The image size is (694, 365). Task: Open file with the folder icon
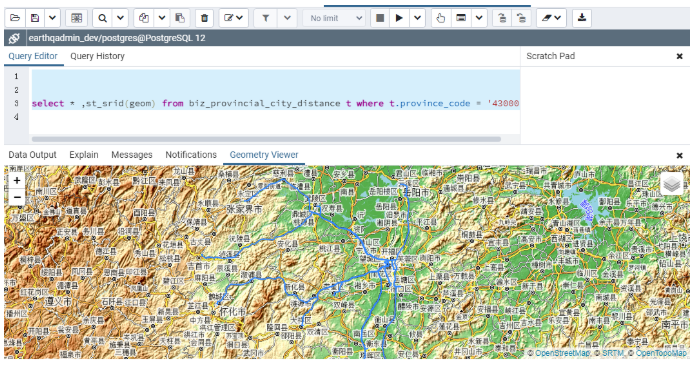click(15, 18)
